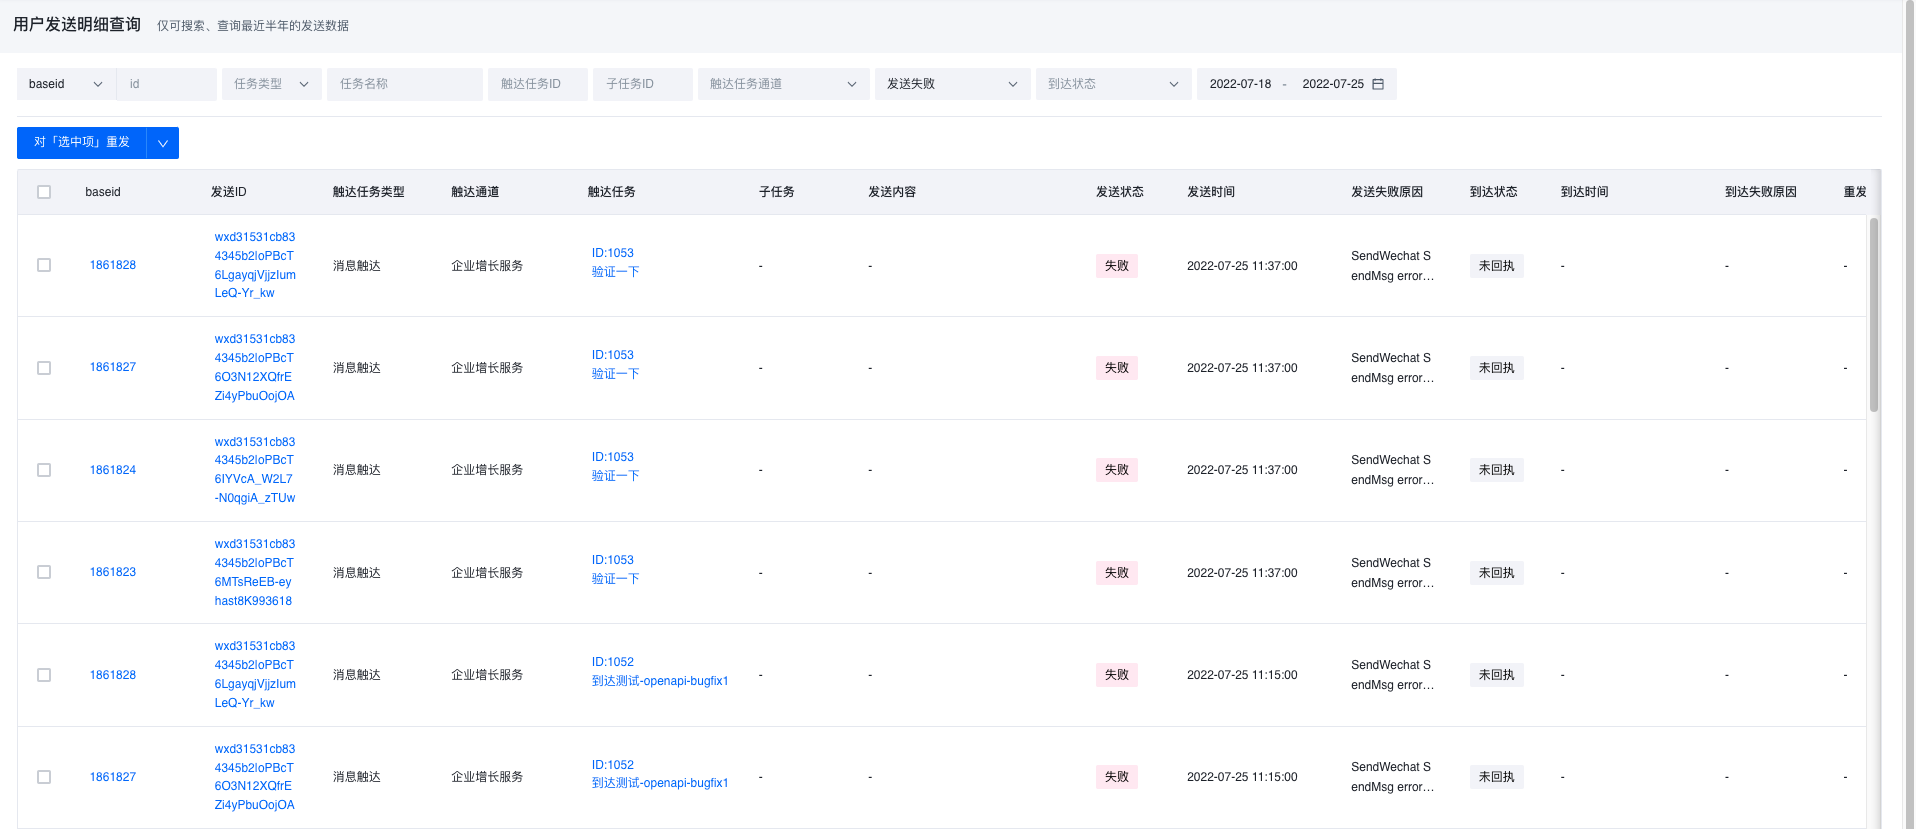The image size is (1916, 829).
Task: Open the baseid filter type dropdown
Action: click(x=66, y=84)
